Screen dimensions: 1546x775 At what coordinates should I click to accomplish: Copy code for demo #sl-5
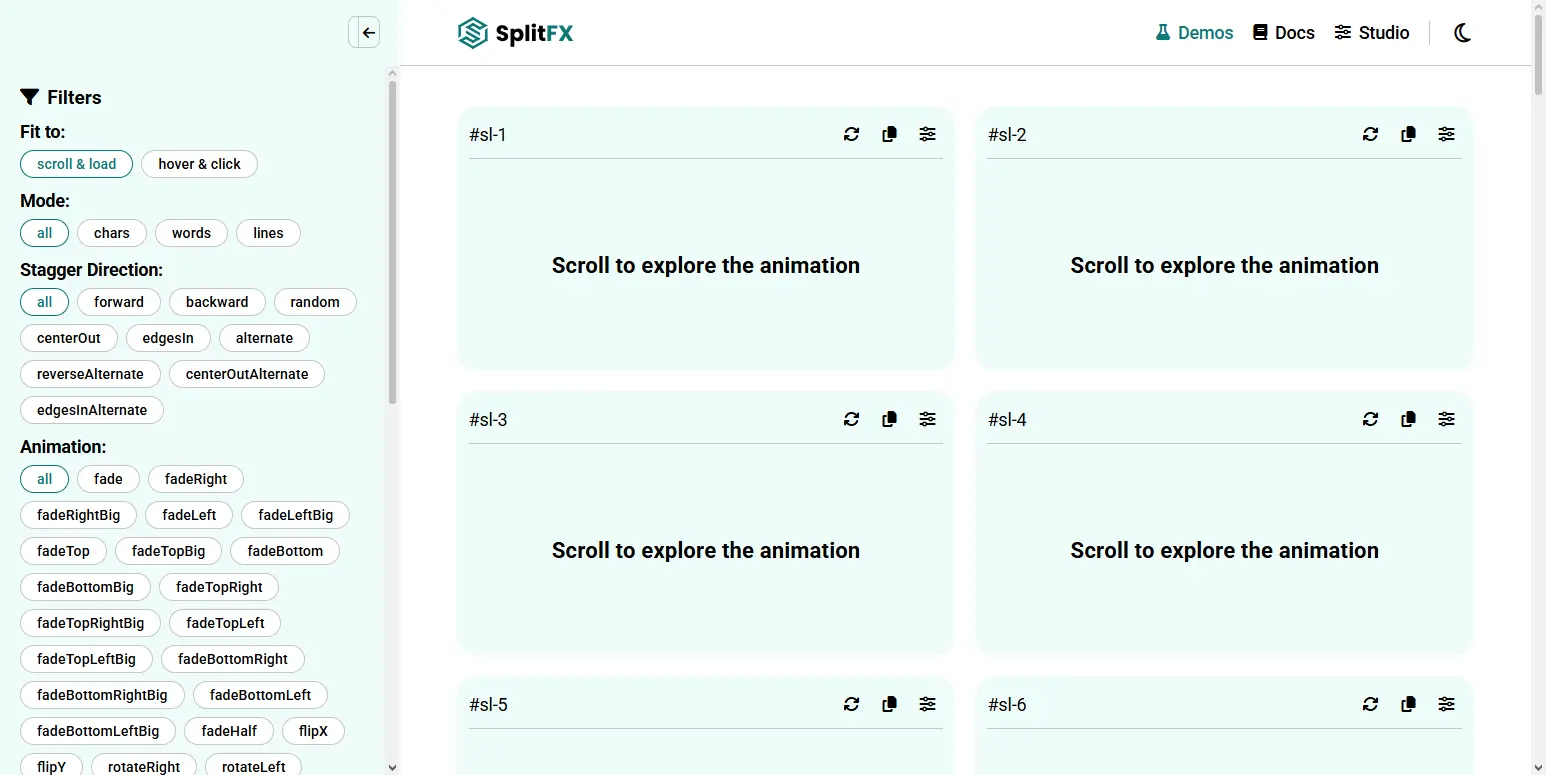click(889, 704)
